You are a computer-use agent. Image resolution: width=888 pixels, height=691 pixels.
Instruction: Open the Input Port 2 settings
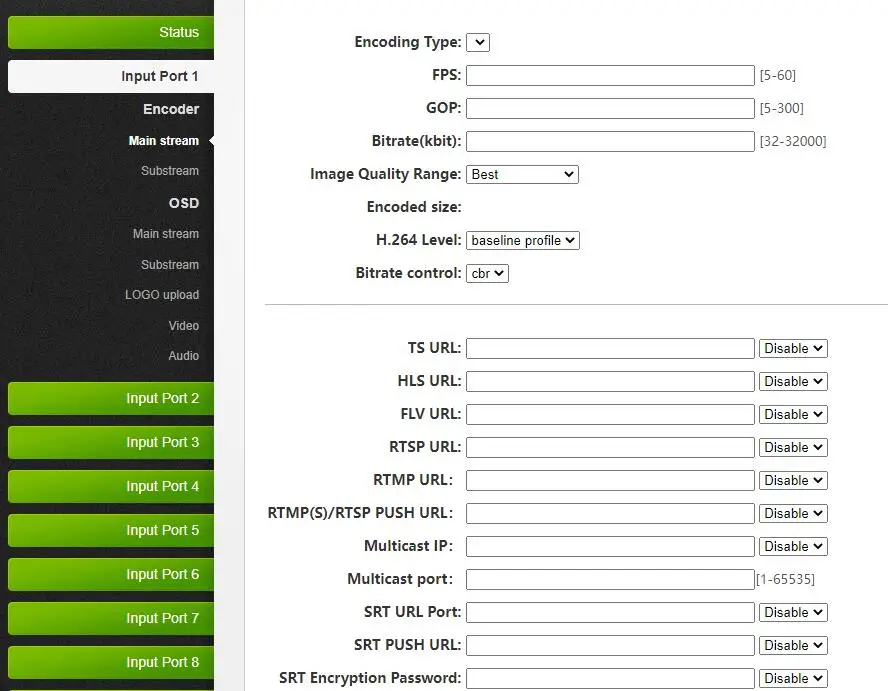110,398
